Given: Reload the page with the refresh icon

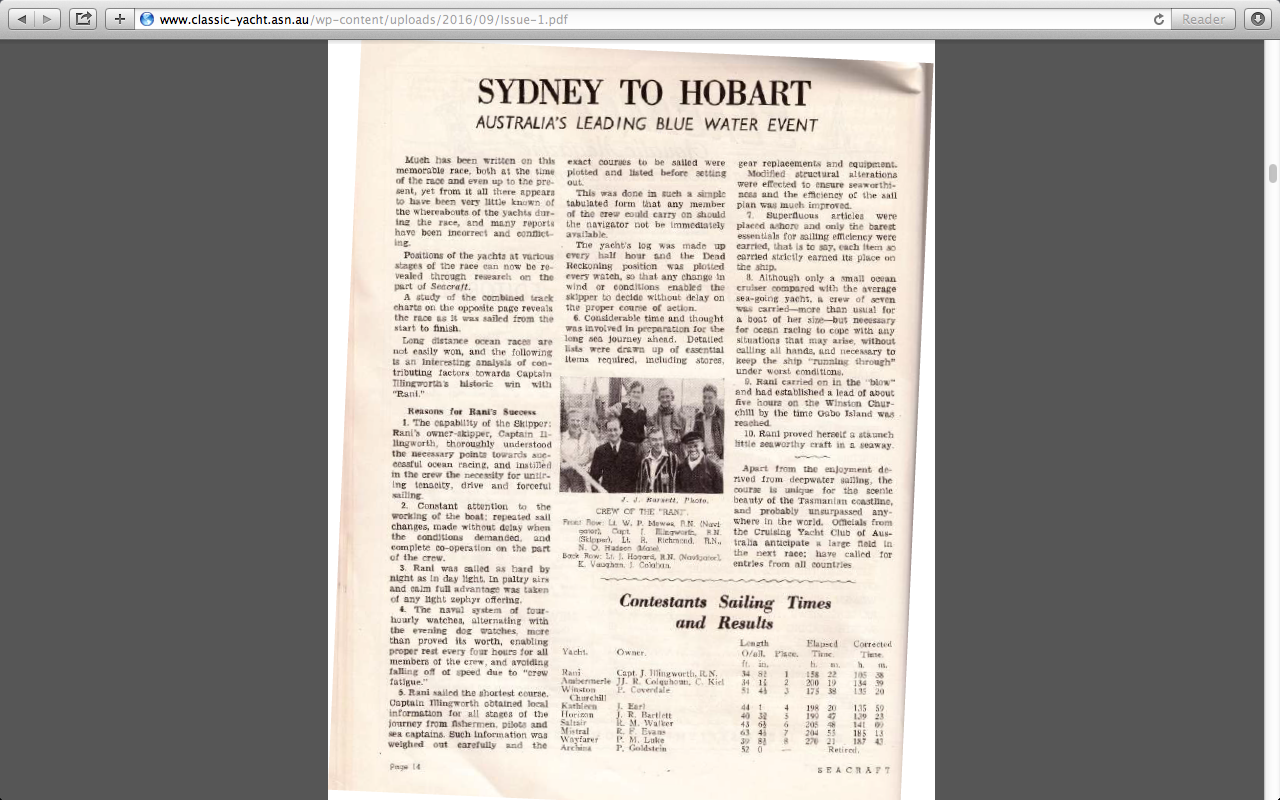Looking at the screenshot, I should coord(1159,19).
